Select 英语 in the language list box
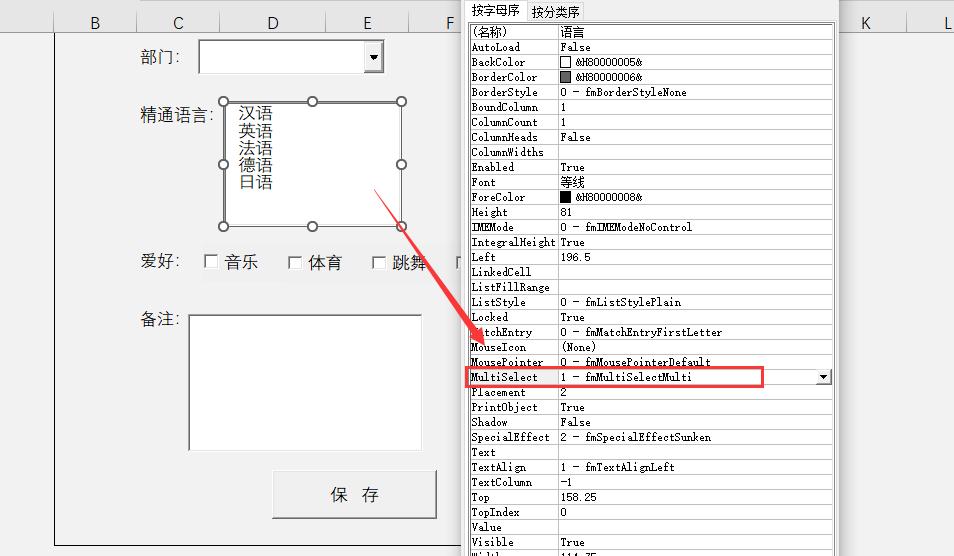 pos(256,131)
